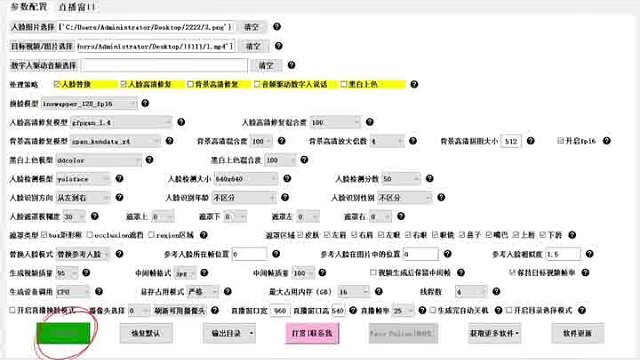Viewport: 640px width, 360px height.
Task: Open the 显存占用模式 严格 dropdown
Action: pyautogui.click(x=202, y=291)
